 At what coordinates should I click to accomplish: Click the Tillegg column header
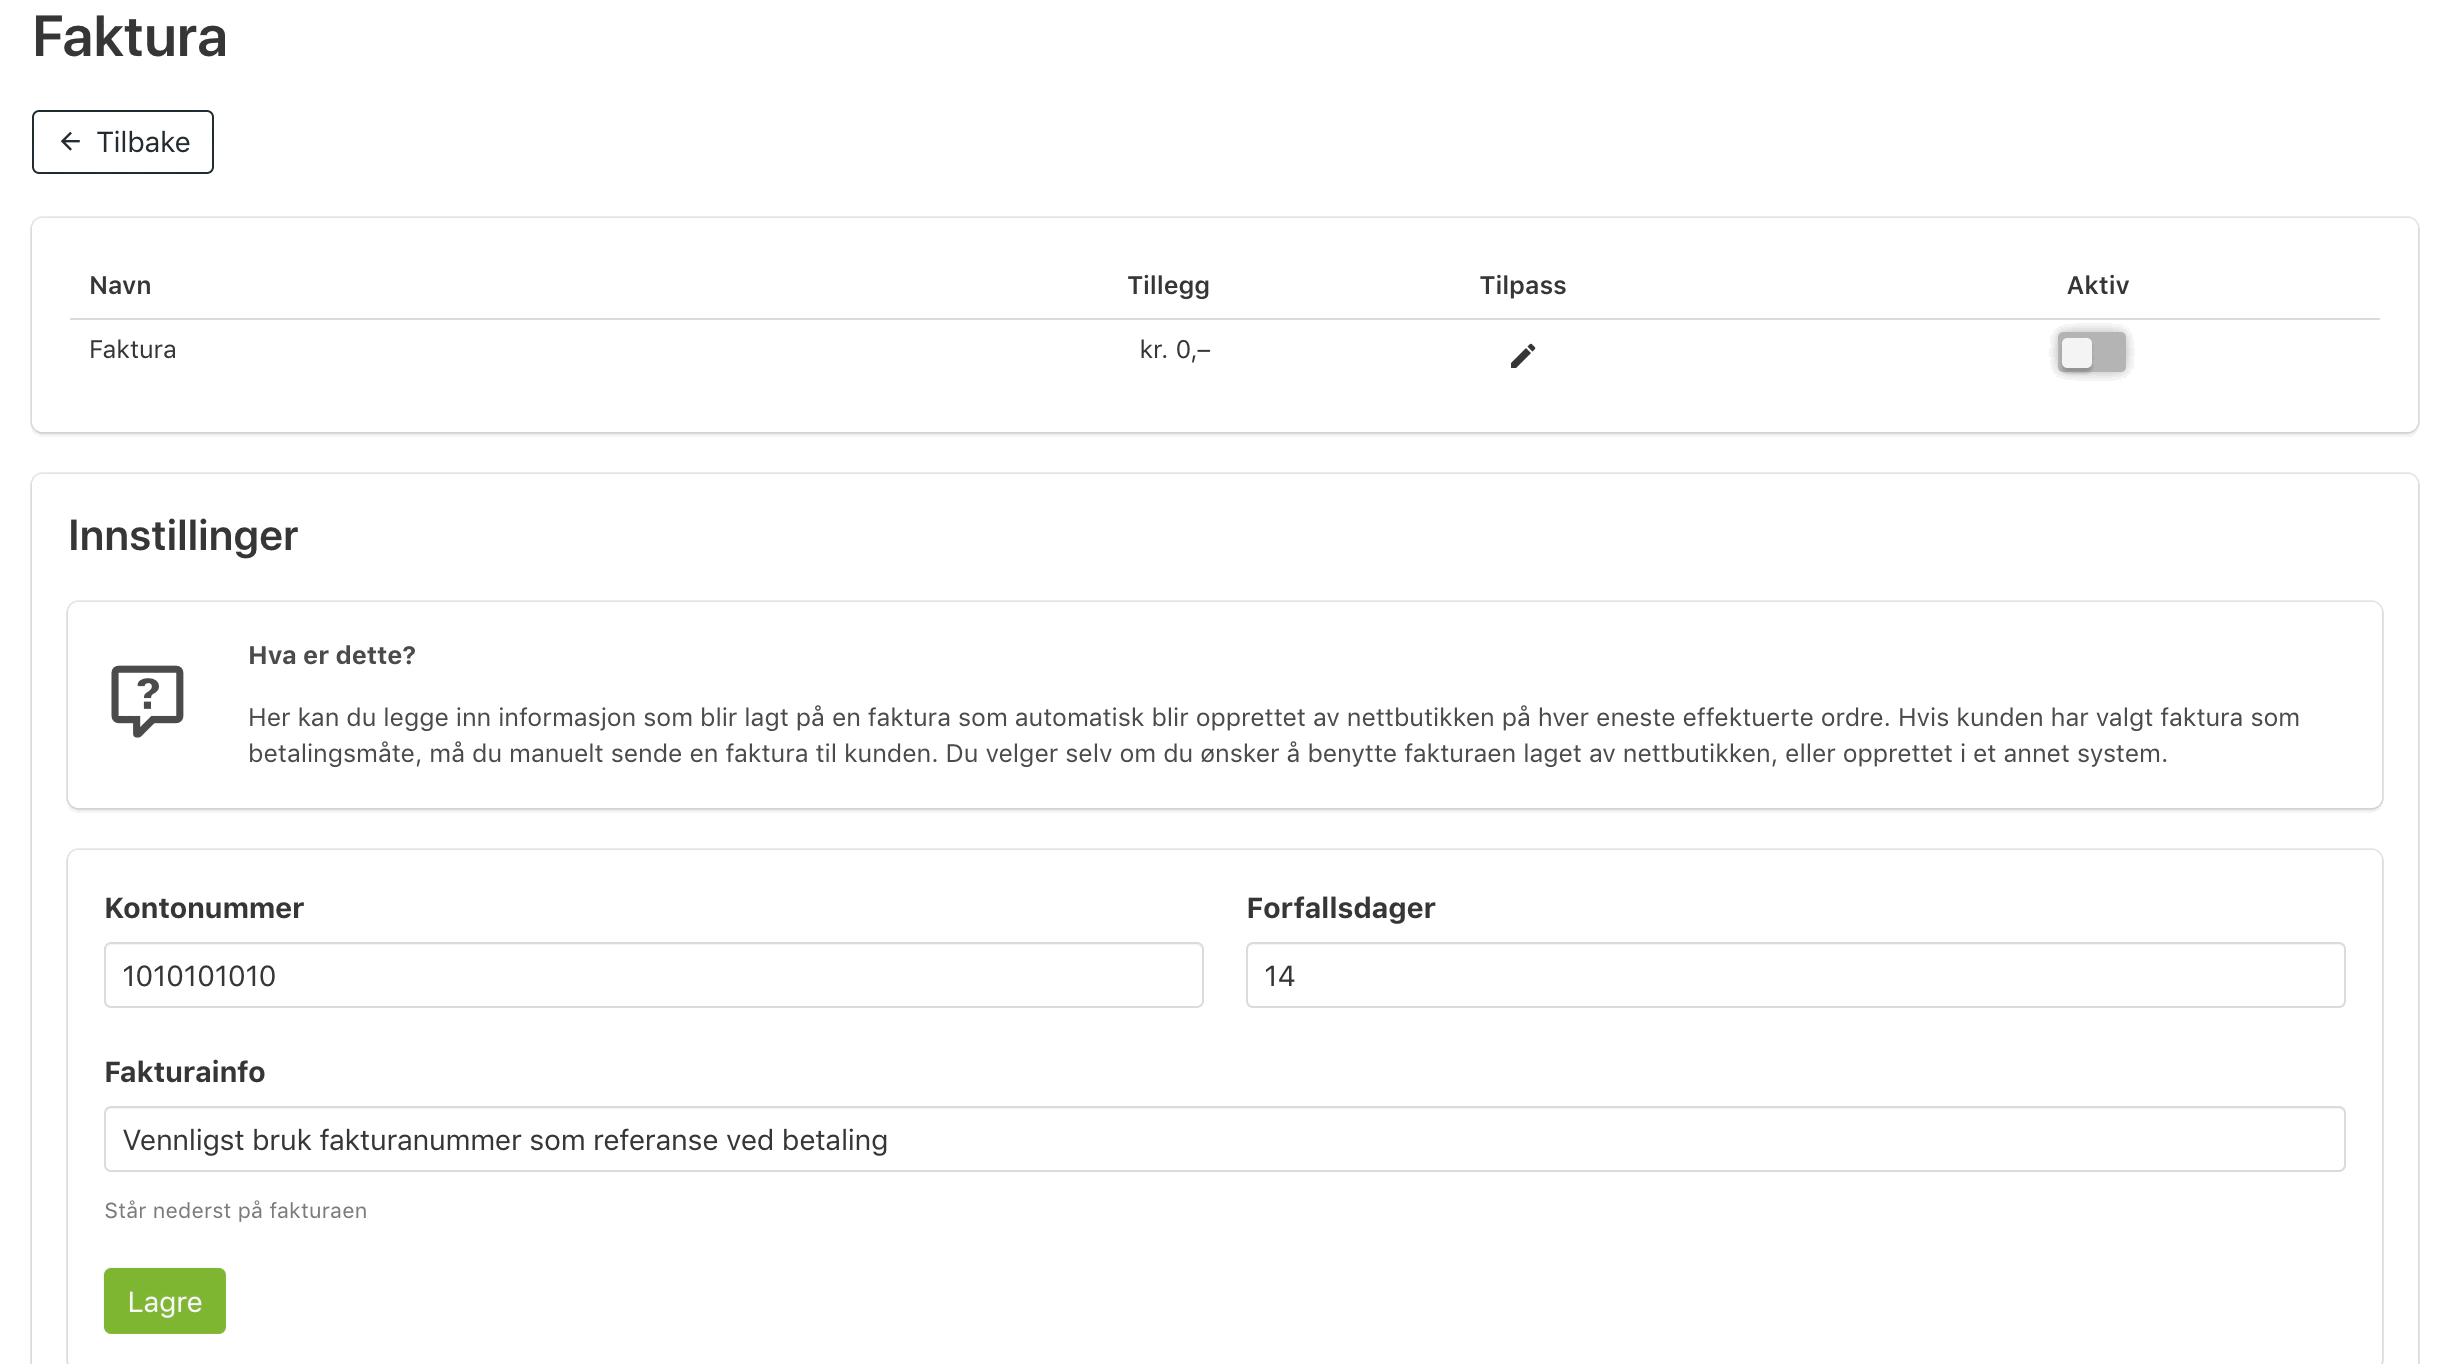click(1168, 285)
